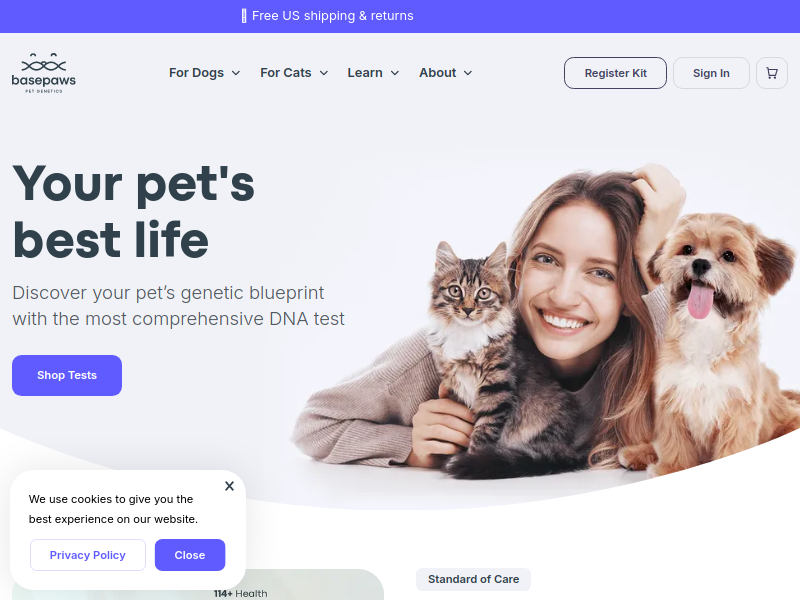Click the Shop Tests button
The height and width of the screenshot is (600, 800).
point(67,376)
